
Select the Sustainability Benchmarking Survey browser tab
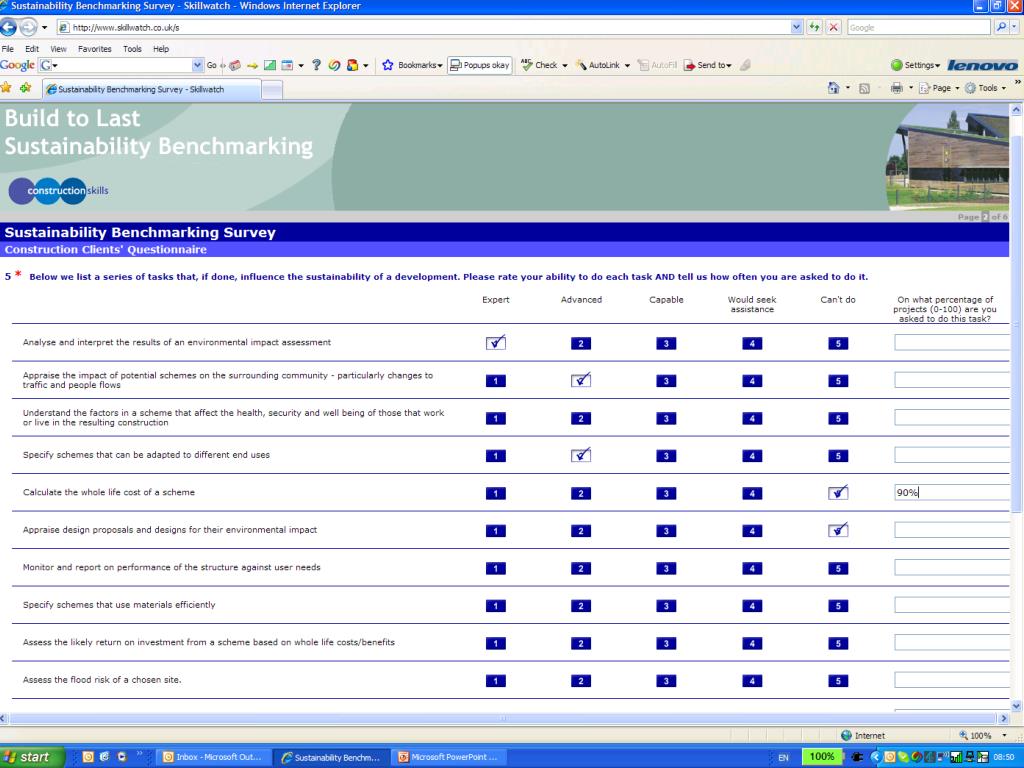click(x=152, y=89)
